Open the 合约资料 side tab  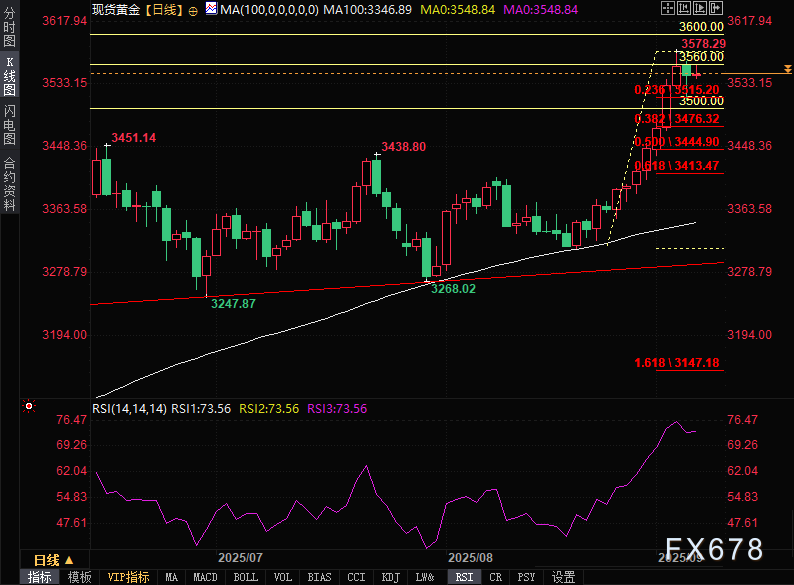[x=9, y=183]
